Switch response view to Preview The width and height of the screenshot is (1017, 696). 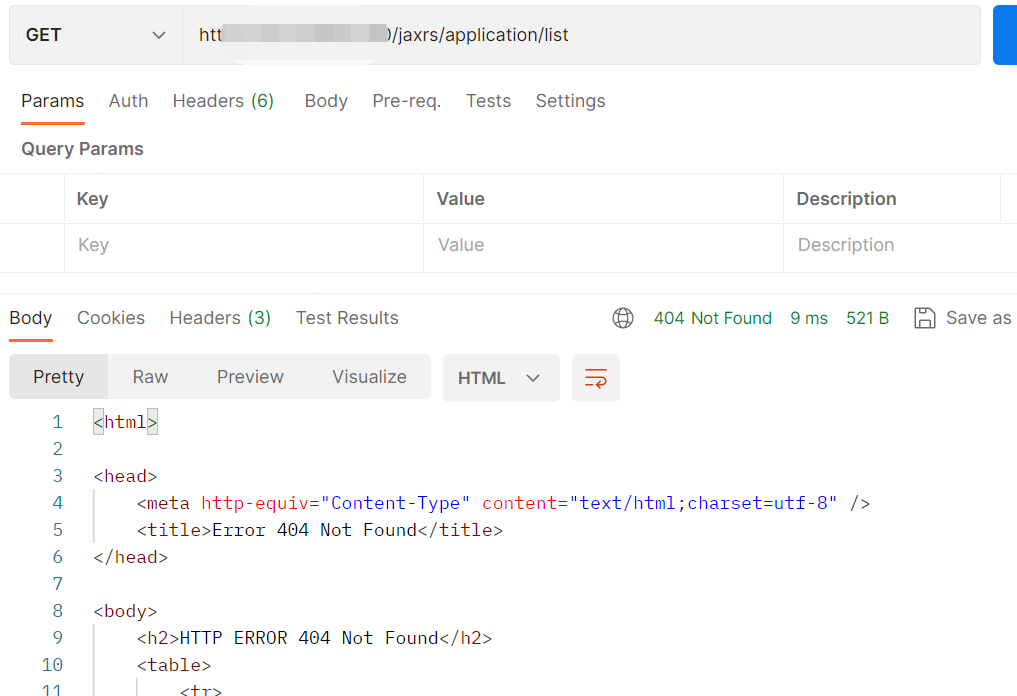pyautogui.click(x=250, y=377)
